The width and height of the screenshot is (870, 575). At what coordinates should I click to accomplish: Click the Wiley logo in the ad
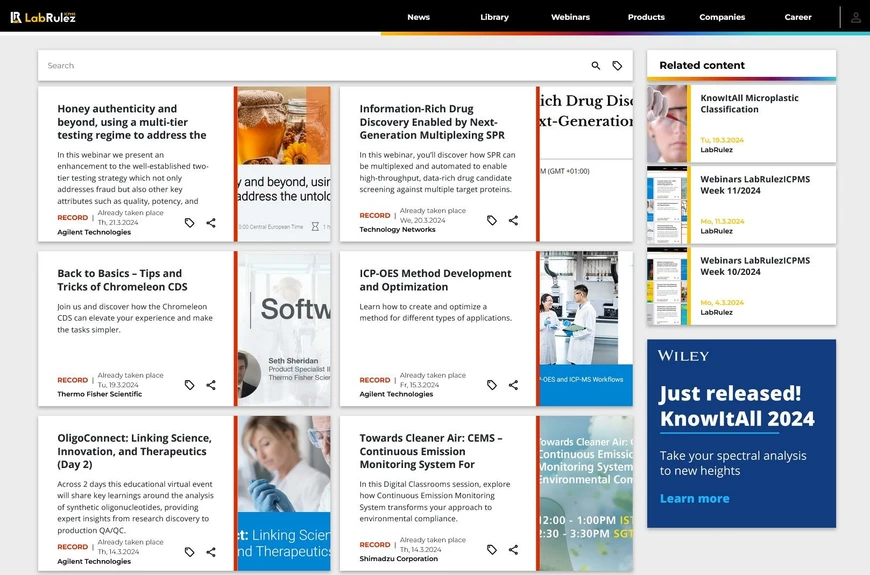[683, 356]
